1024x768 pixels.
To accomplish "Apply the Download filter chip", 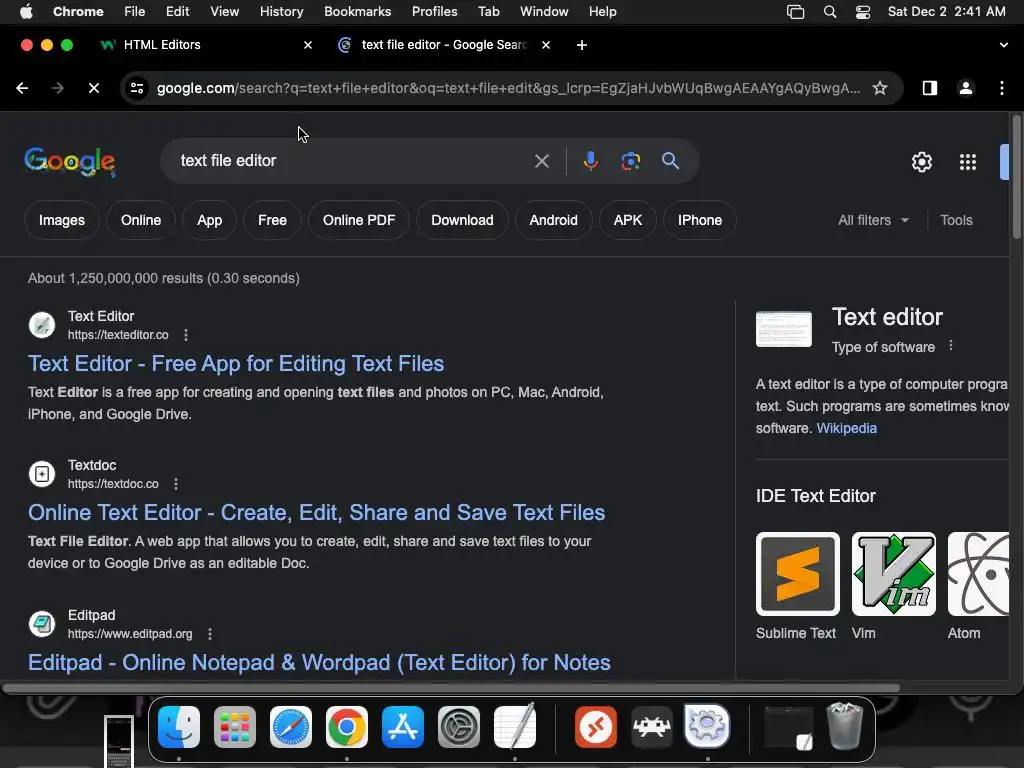I will click(x=462, y=220).
